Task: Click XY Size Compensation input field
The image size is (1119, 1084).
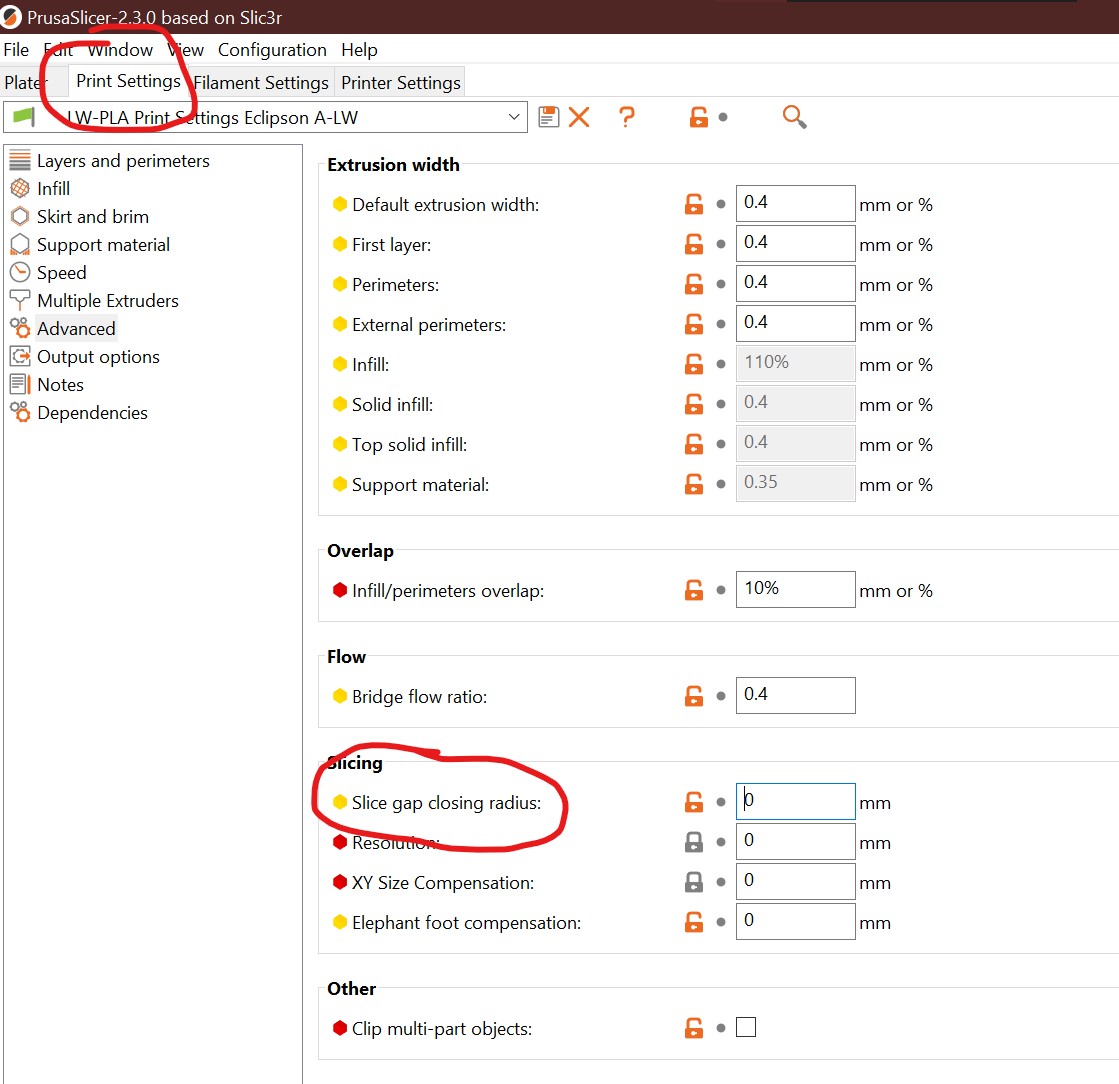Action: [x=795, y=881]
